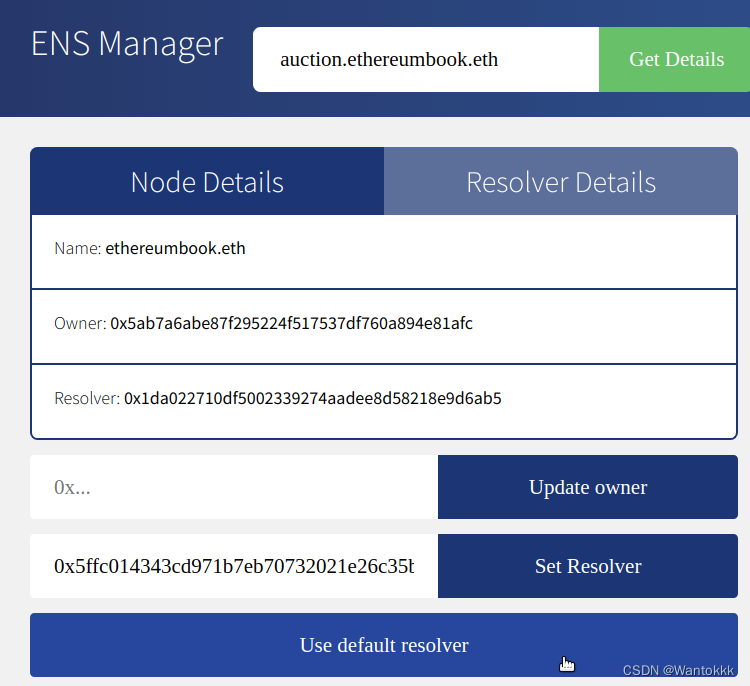Focus the ENS name search field

[x=425, y=59]
